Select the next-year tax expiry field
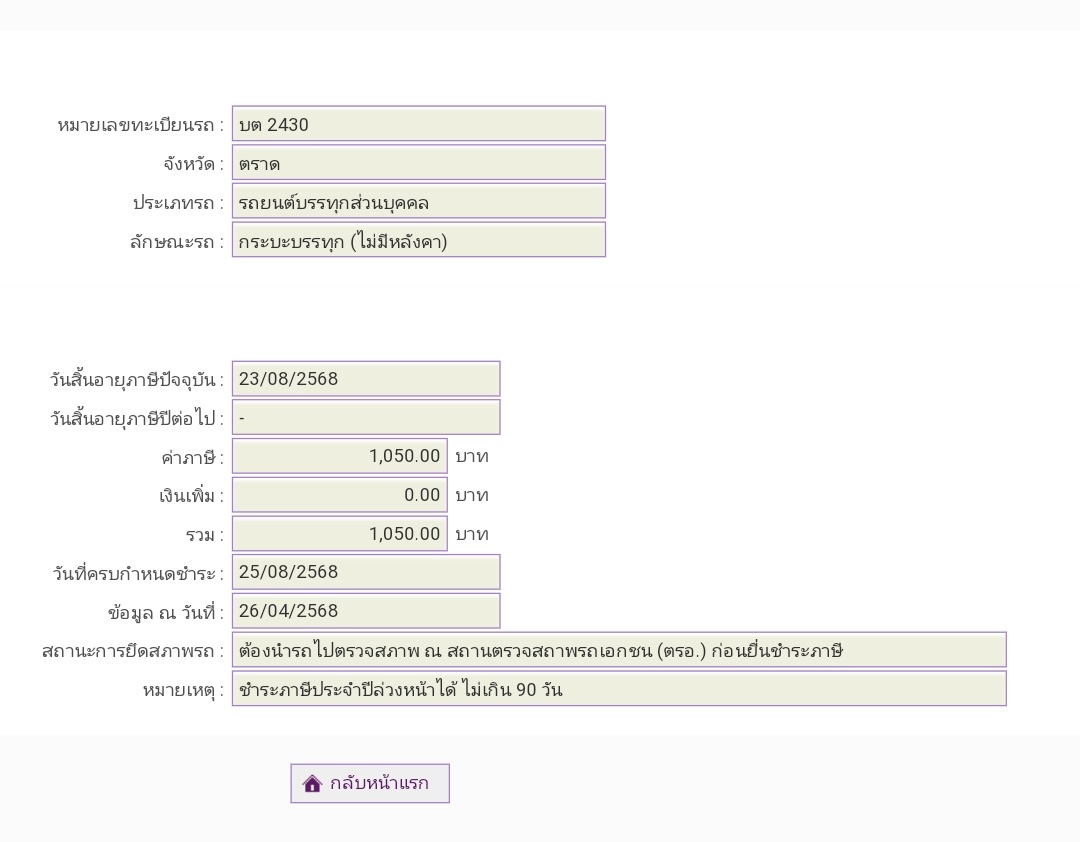The height and width of the screenshot is (842, 1080). pos(365,418)
